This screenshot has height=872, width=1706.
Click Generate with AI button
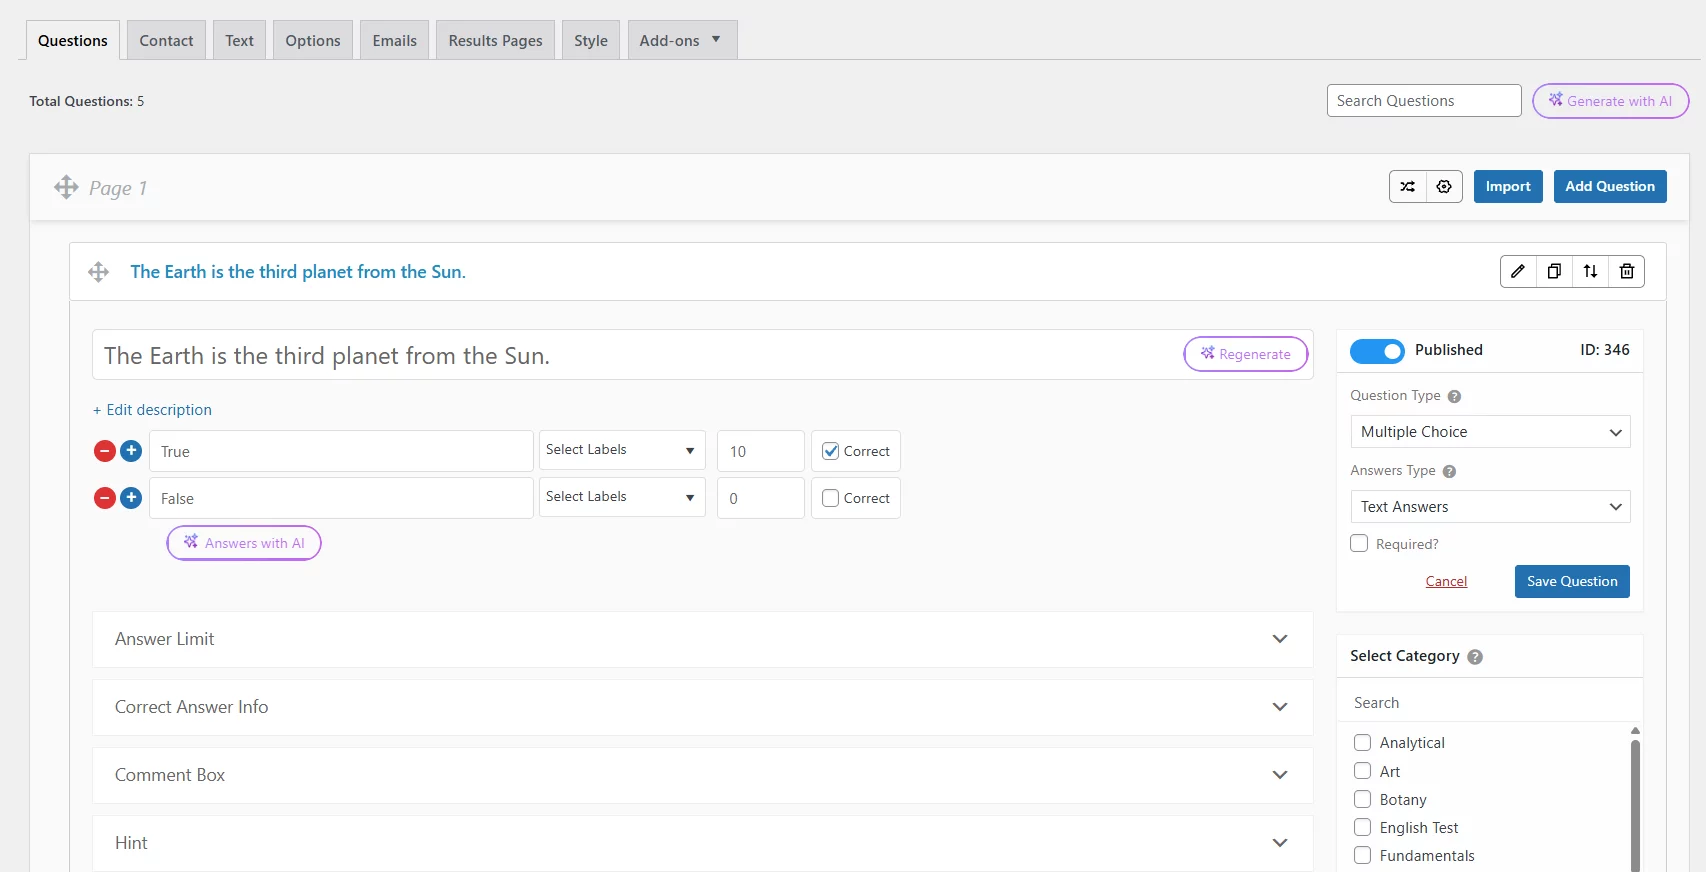[x=1610, y=101]
